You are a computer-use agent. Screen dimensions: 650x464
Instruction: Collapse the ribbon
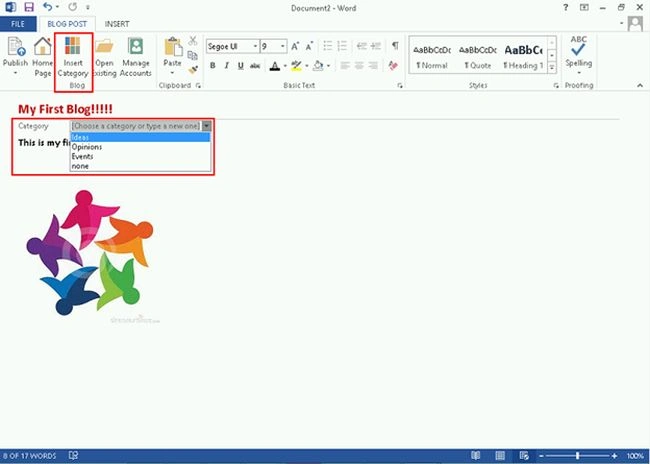[x=640, y=85]
